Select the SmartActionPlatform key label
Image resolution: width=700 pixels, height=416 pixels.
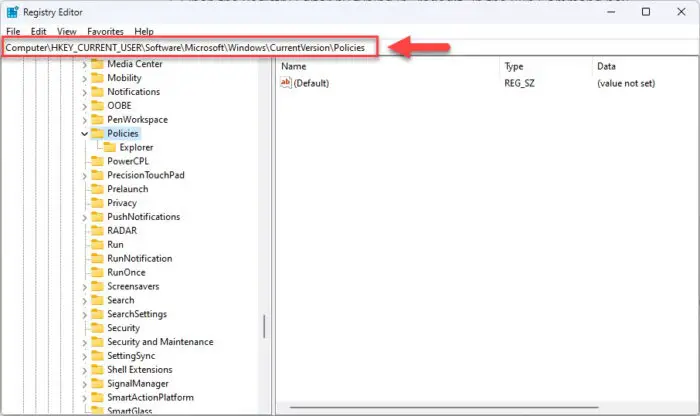pos(150,397)
